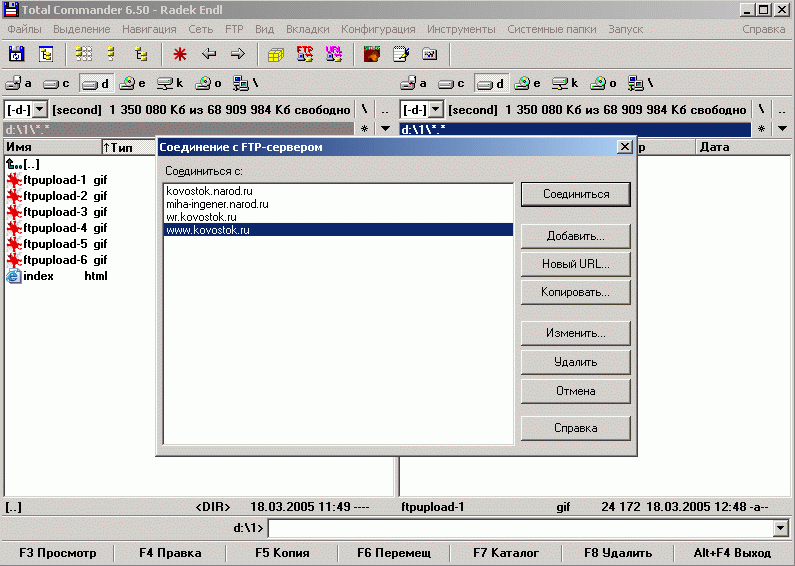
Task: Go back with the left arrow icon
Action: click(209, 54)
